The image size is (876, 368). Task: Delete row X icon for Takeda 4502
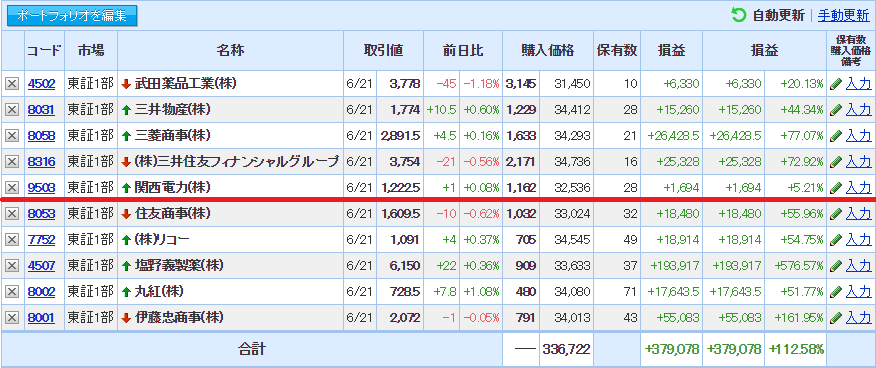(x=12, y=84)
